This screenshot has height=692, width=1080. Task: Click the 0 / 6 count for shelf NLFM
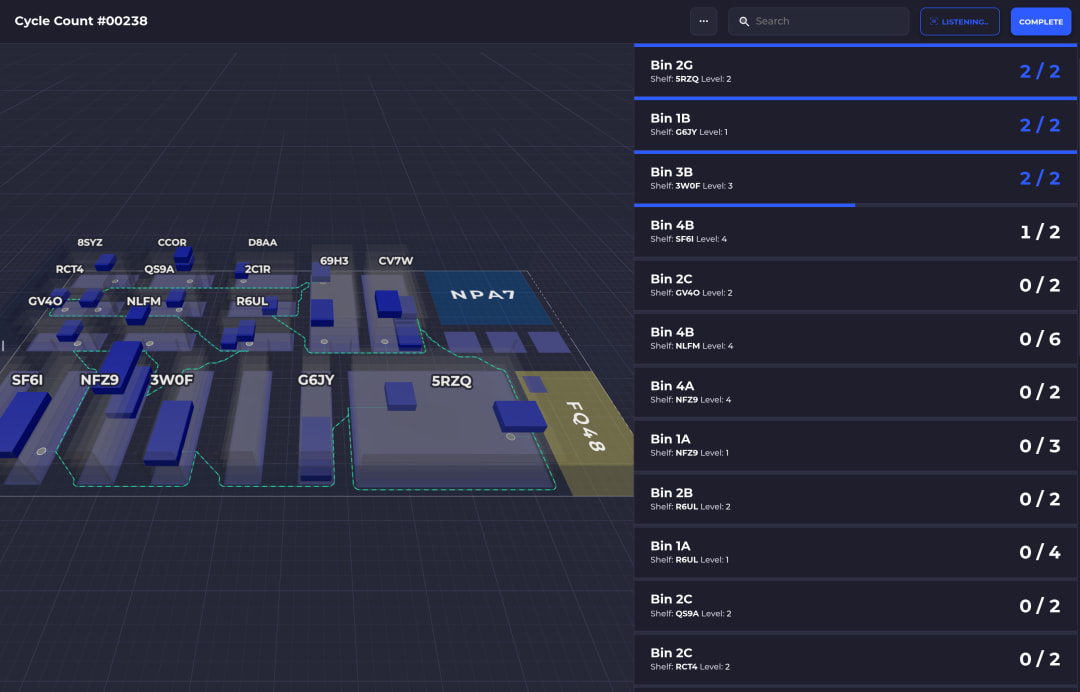1039,339
